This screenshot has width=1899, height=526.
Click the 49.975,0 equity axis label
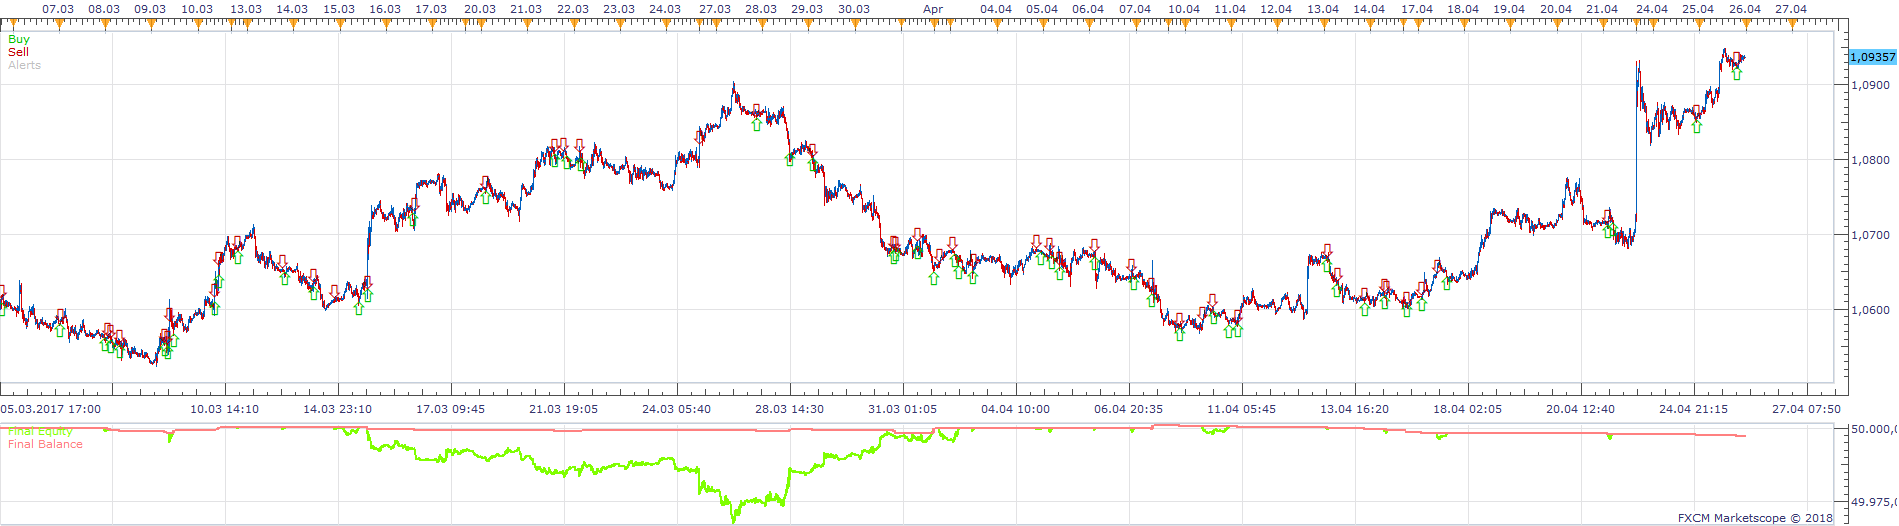tap(1873, 503)
